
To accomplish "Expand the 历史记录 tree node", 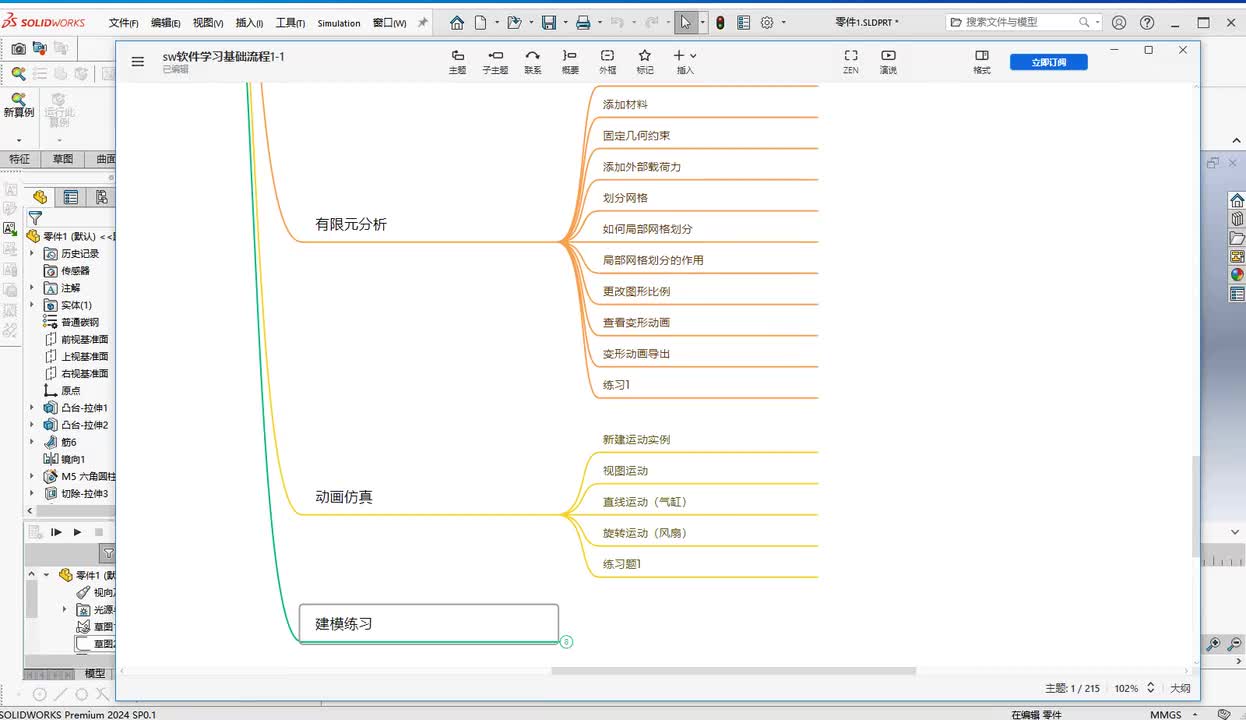I will tap(32, 254).
